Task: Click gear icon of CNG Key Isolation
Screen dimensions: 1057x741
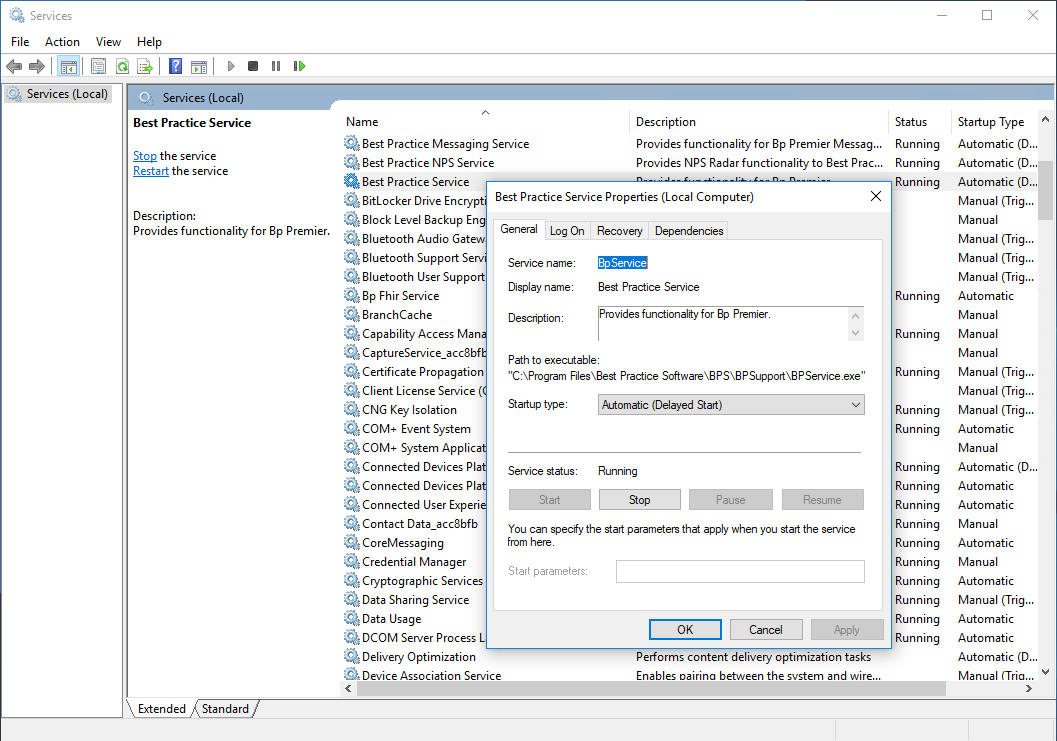Action: point(351,409)
